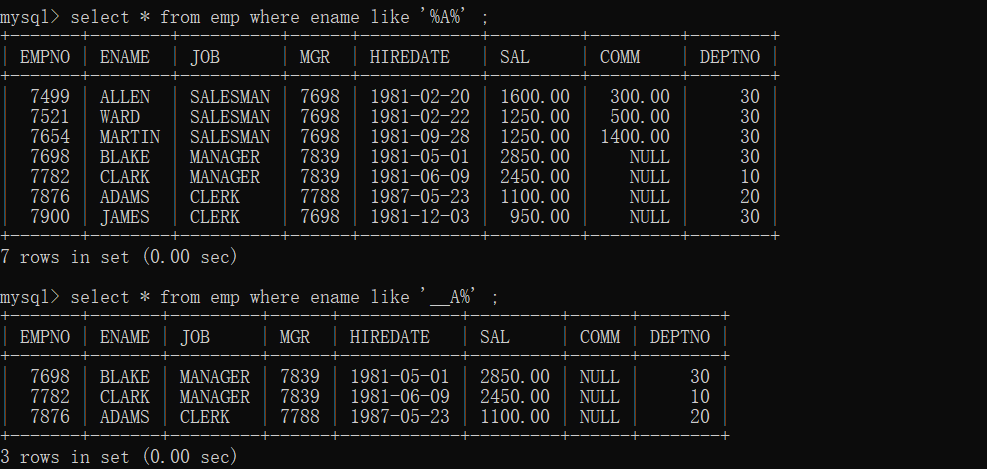Click ALLEN's salary value 1600.00
The height and width of the screenshot is (469, 987).
[x=535, y=97]
